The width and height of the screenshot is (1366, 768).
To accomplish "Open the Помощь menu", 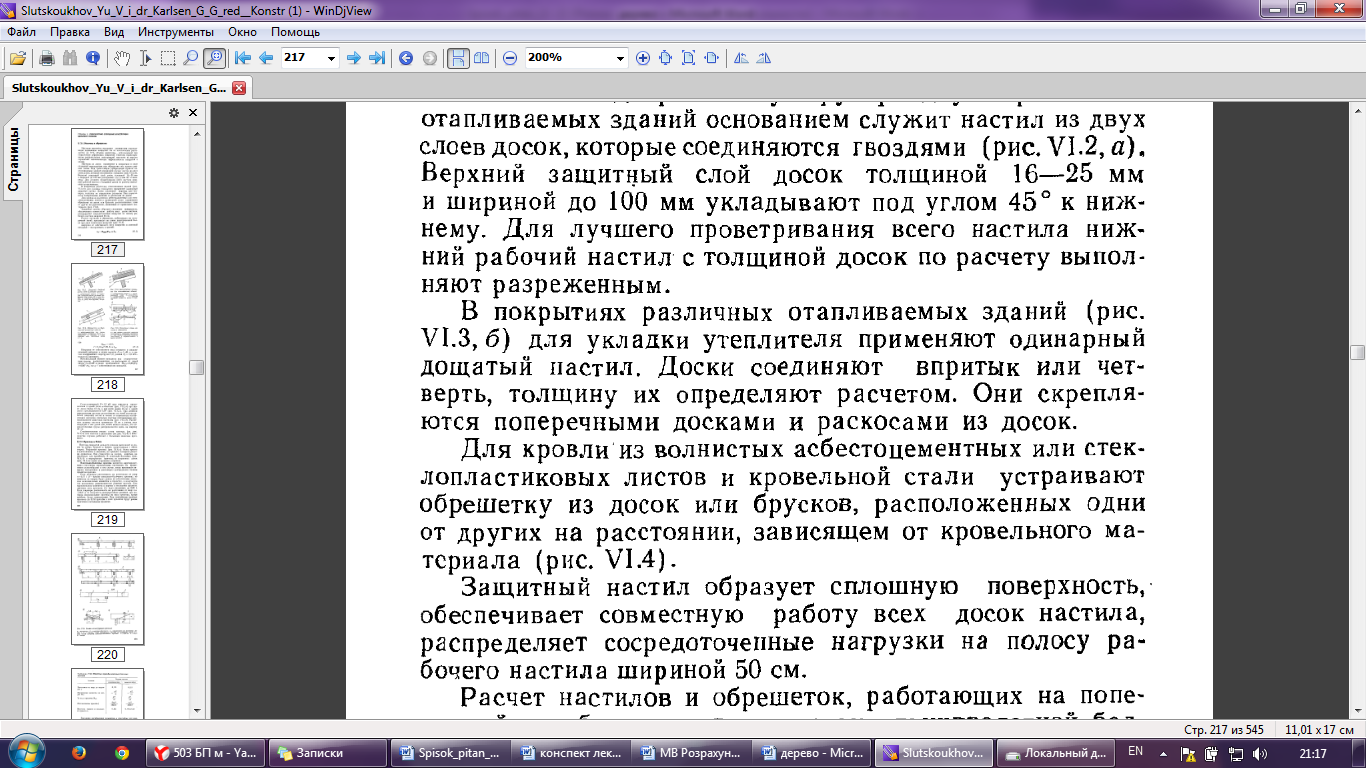I will [x=295, y=32].
